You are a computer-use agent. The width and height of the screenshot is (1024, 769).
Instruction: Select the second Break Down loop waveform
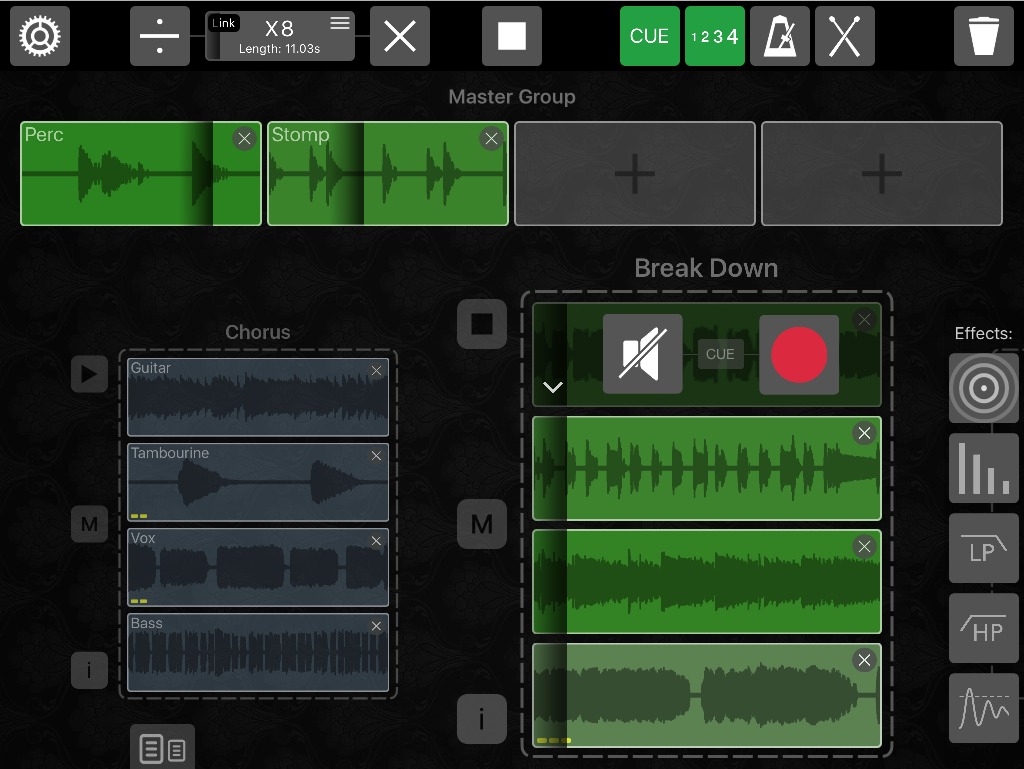707,468
